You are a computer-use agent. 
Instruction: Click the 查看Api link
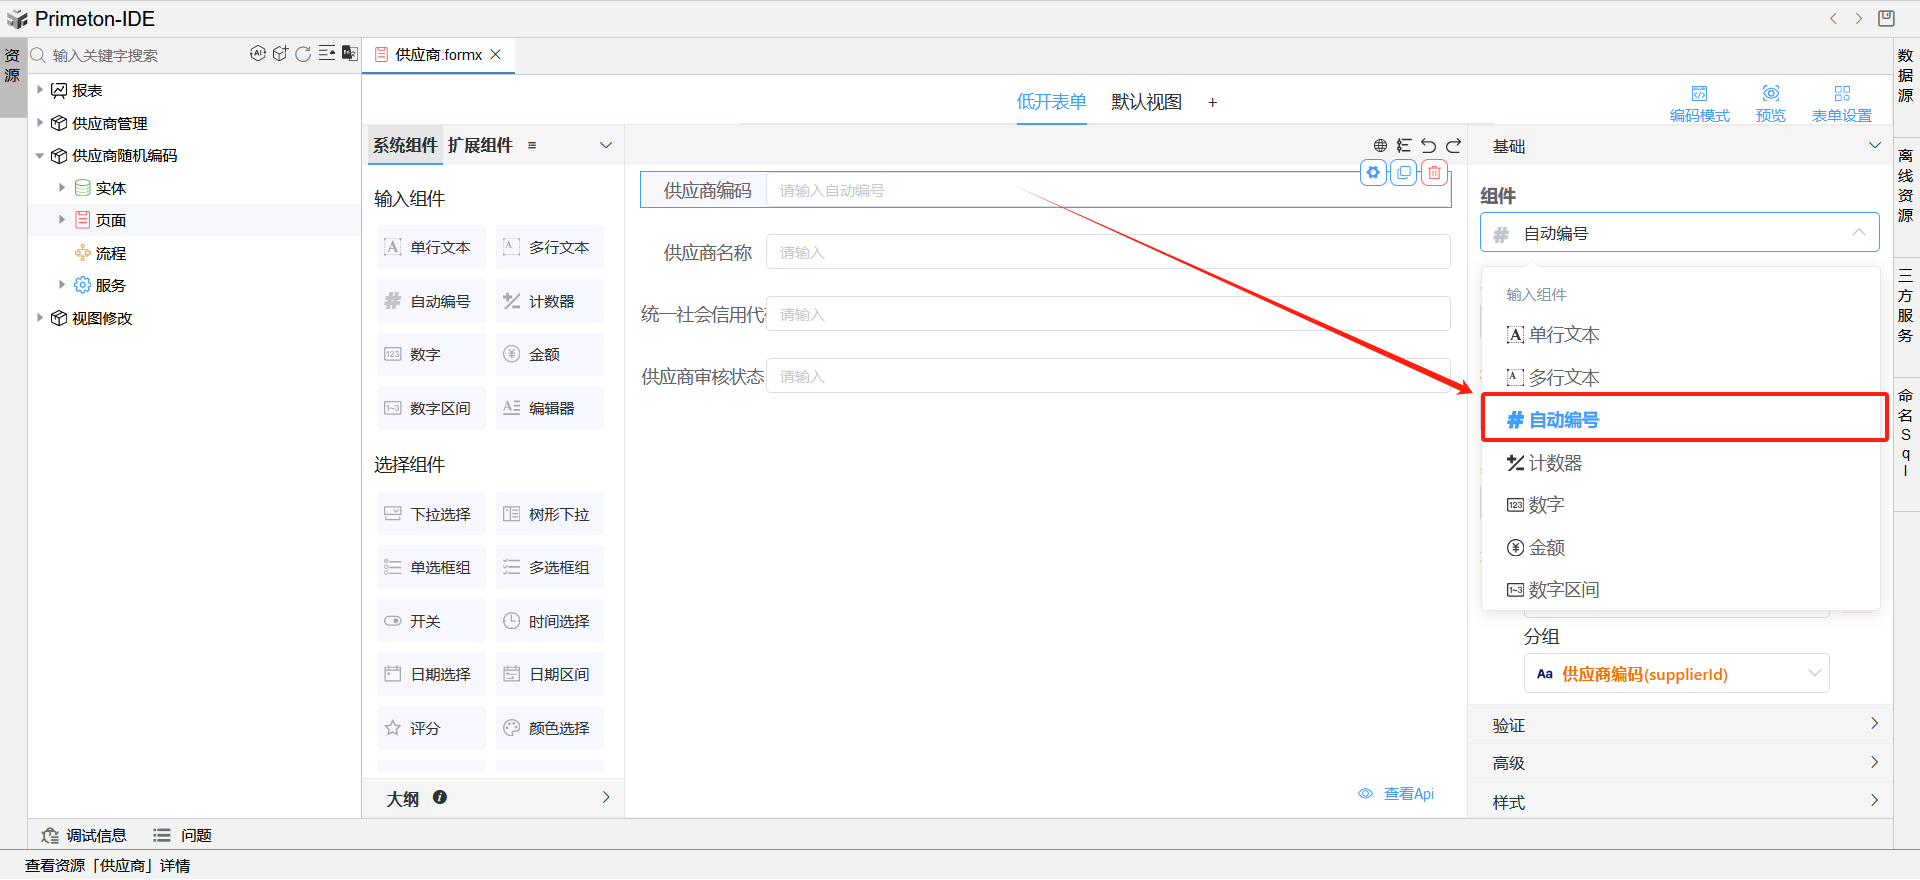pos(1407,794)
